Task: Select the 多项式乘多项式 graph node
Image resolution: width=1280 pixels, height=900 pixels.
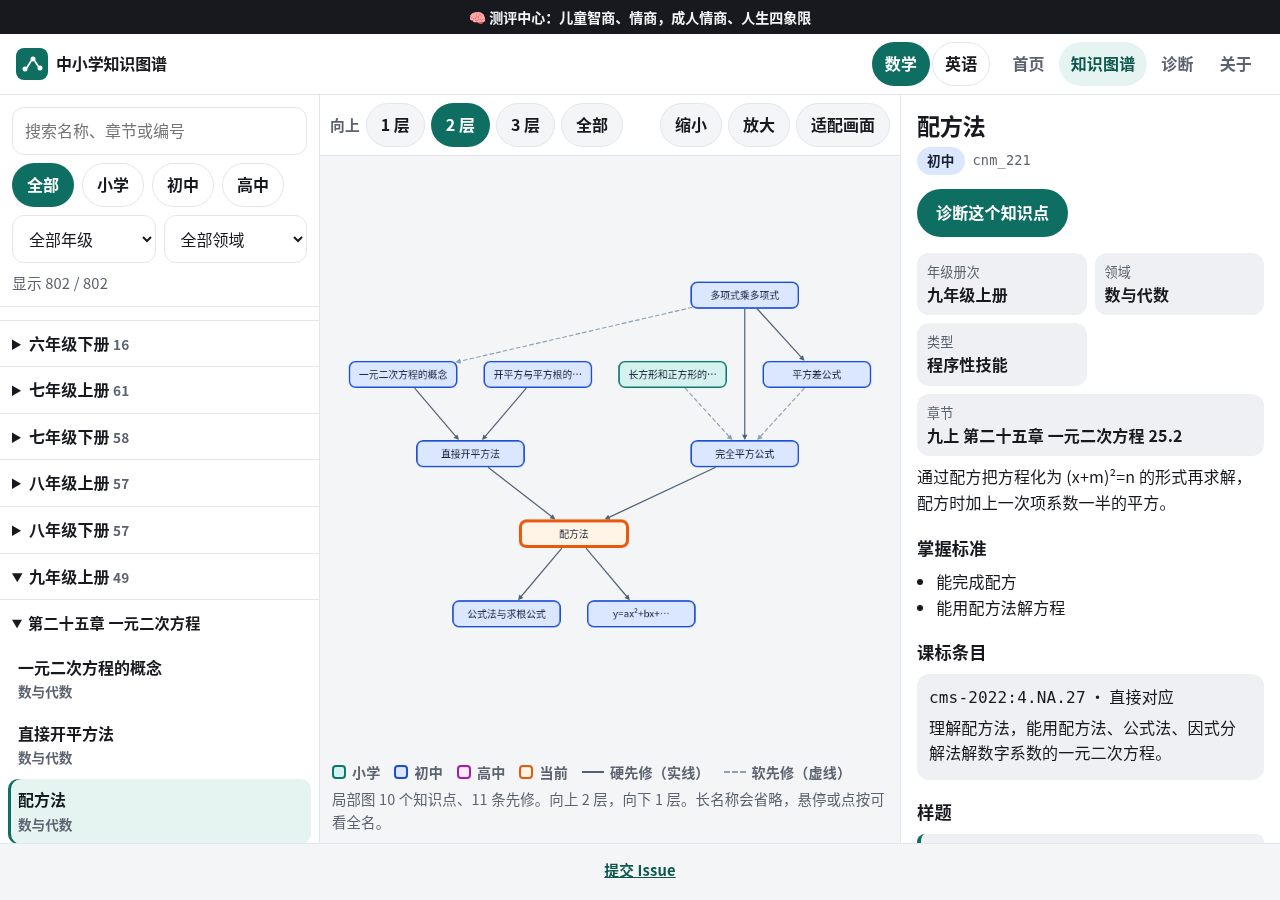Action: (x=745, y=295)
